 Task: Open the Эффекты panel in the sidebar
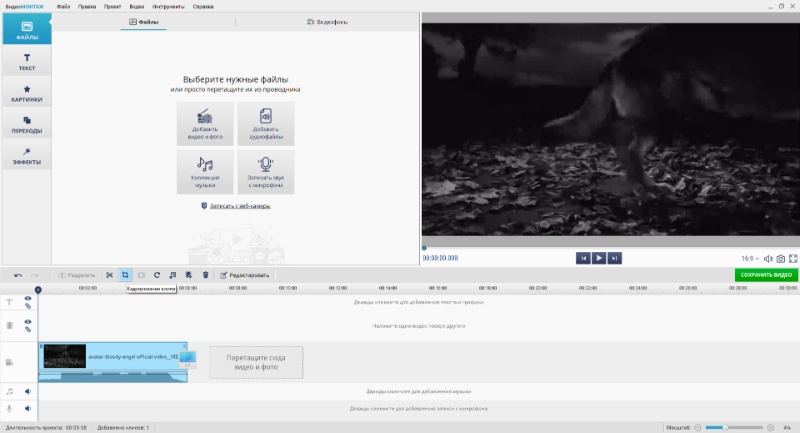click(27, 154)
